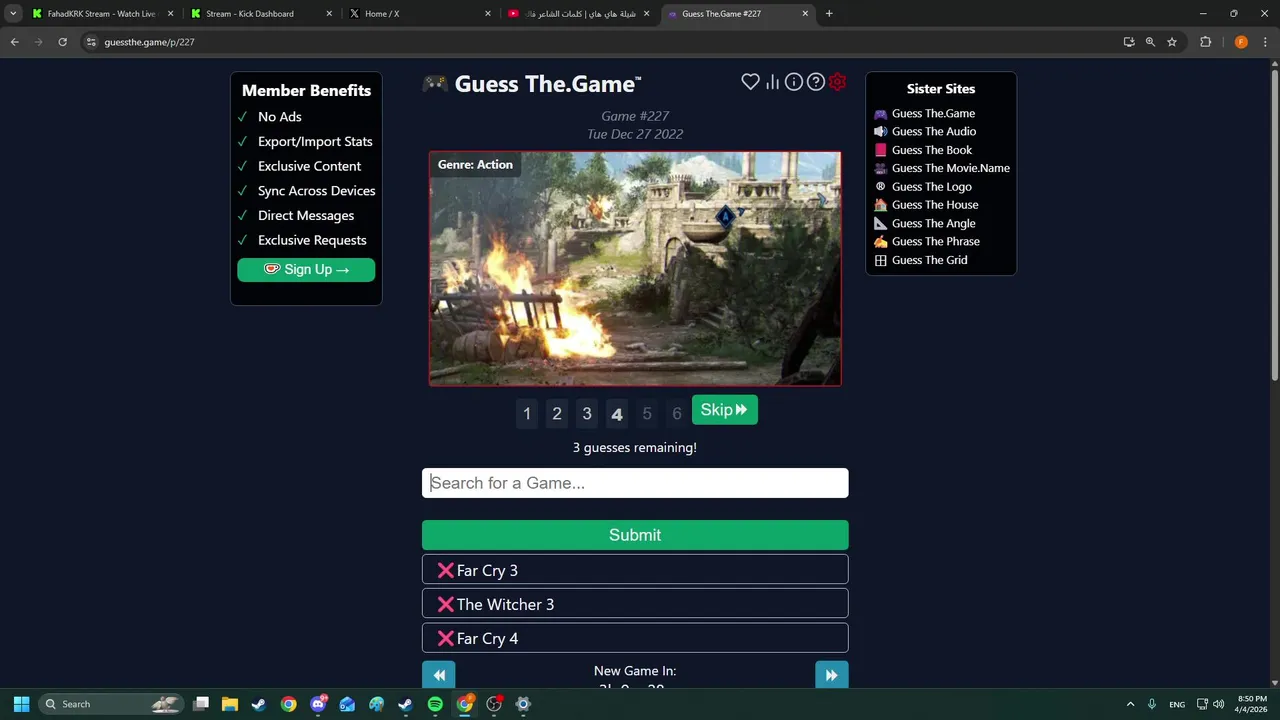Bookmark this page with the star icon

(1172, 42)
